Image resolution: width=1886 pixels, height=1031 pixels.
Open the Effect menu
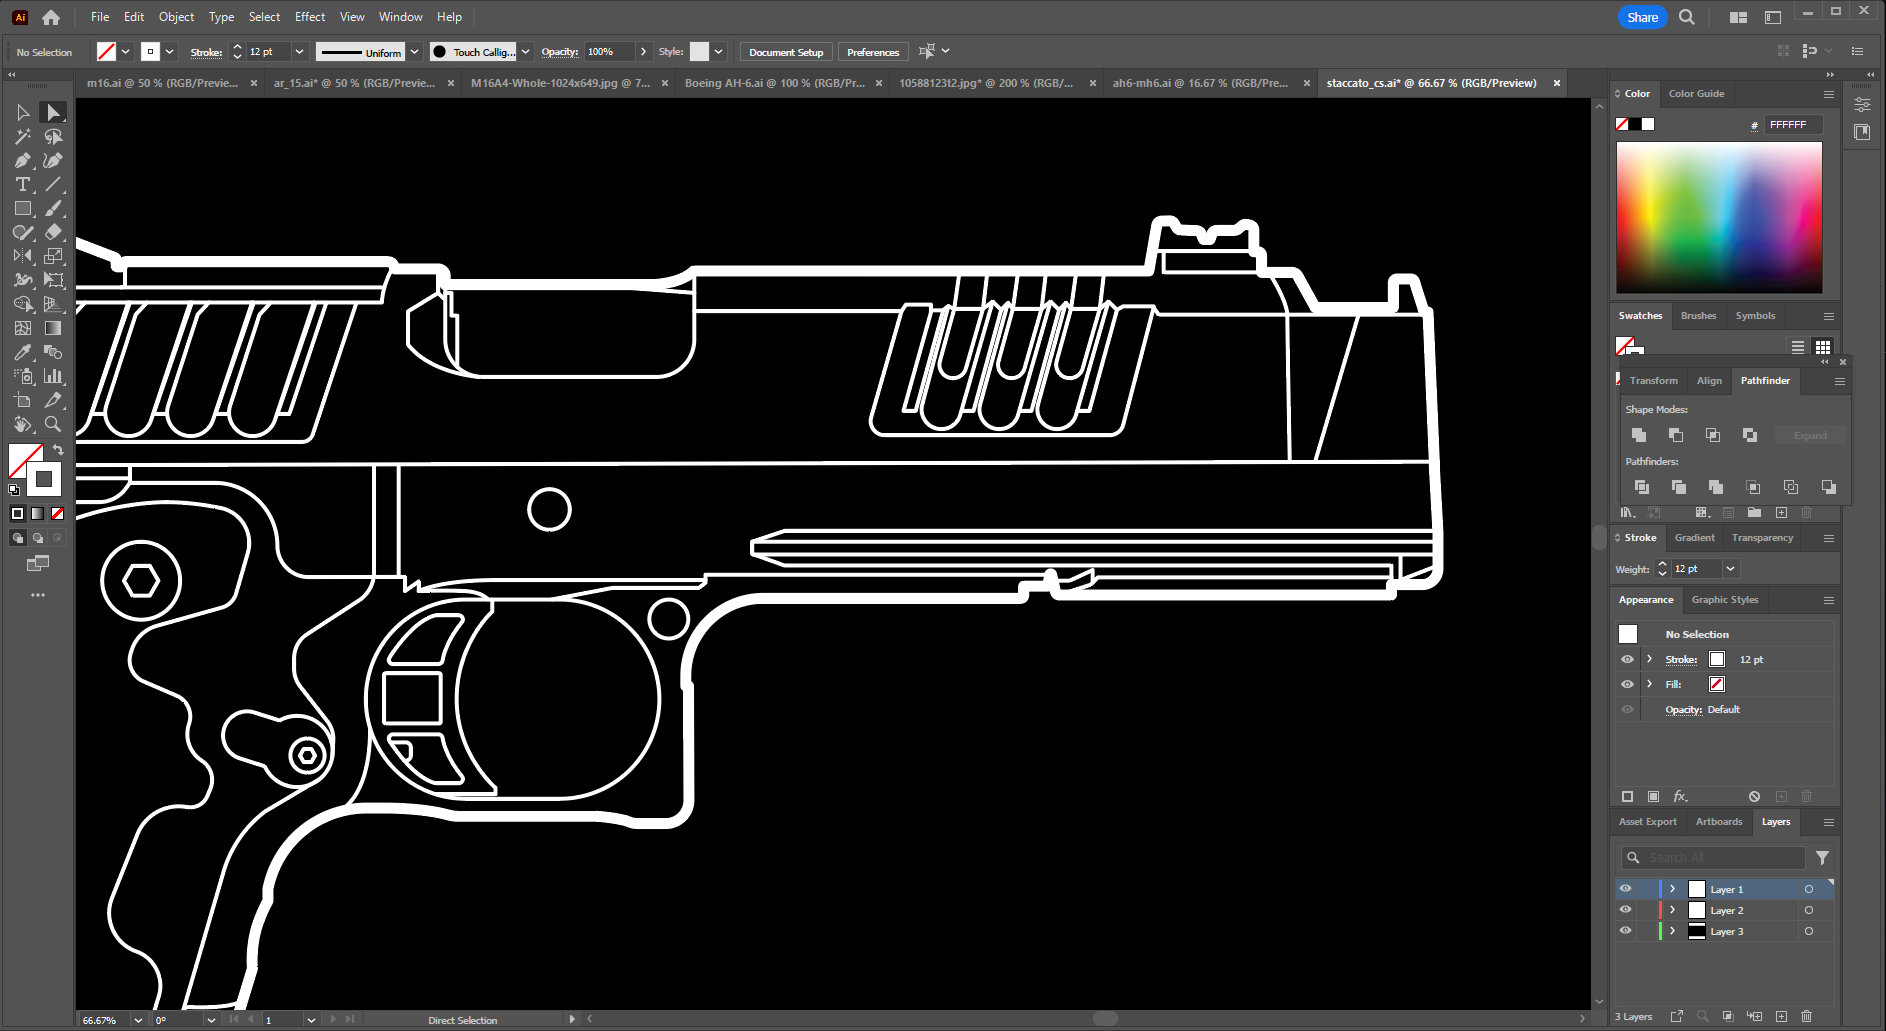309,16
